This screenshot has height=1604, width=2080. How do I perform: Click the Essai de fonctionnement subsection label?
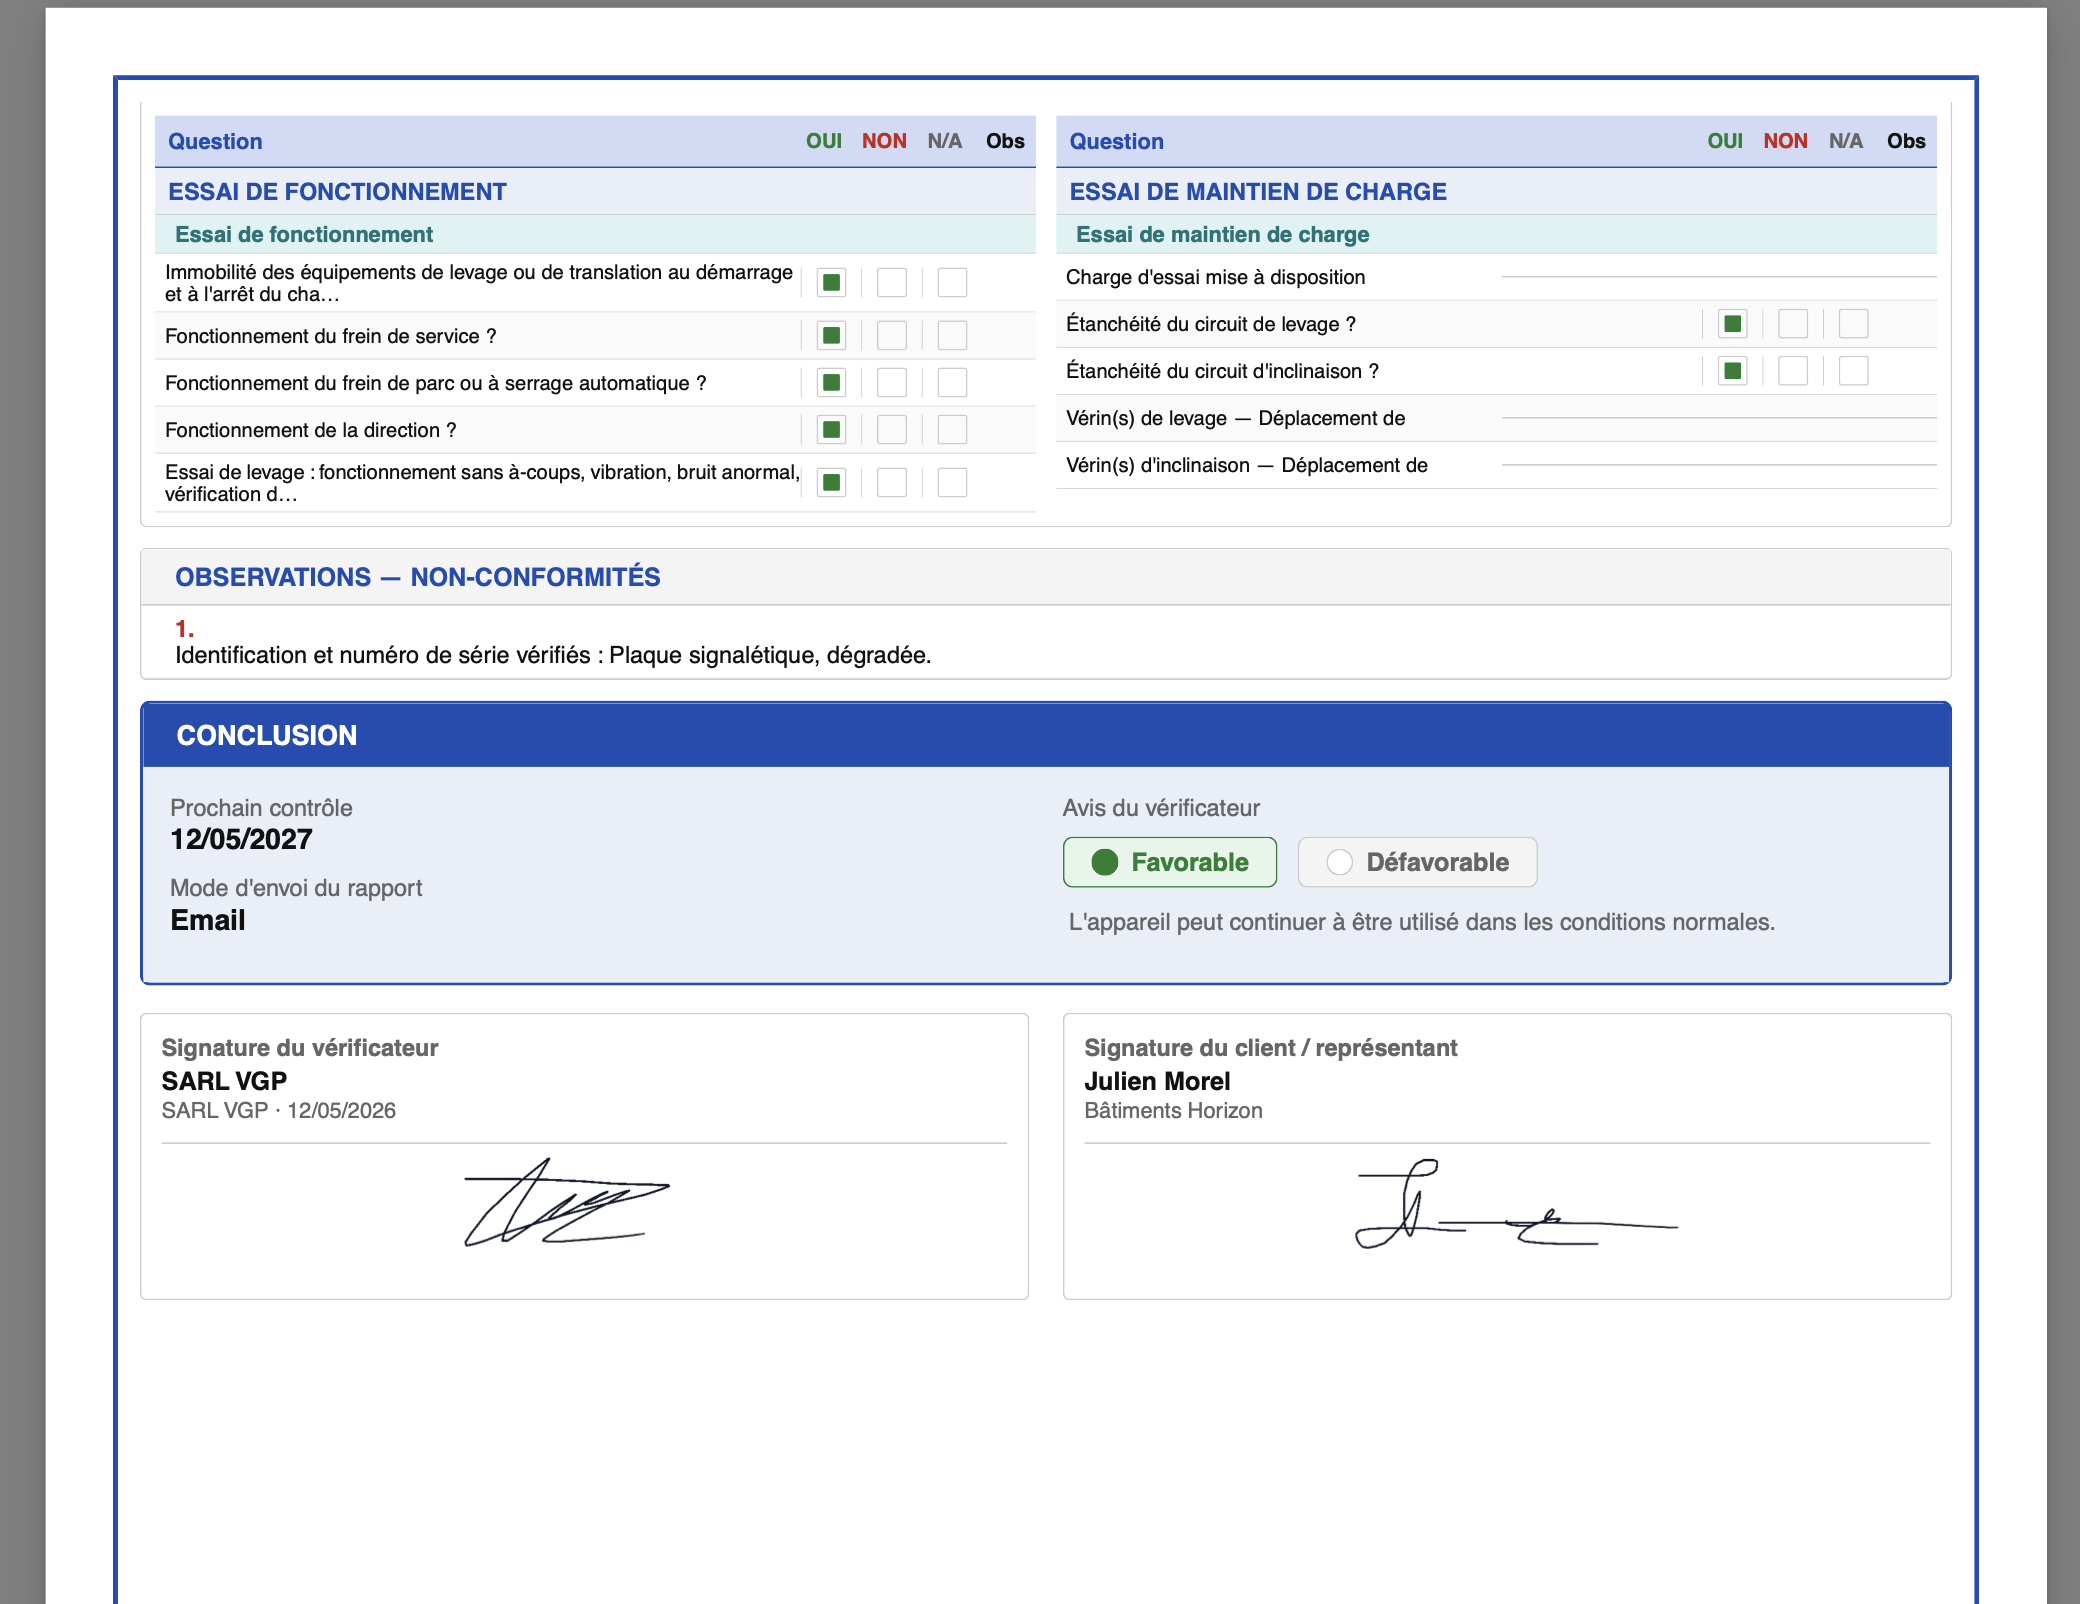click(x=304, y=234)
